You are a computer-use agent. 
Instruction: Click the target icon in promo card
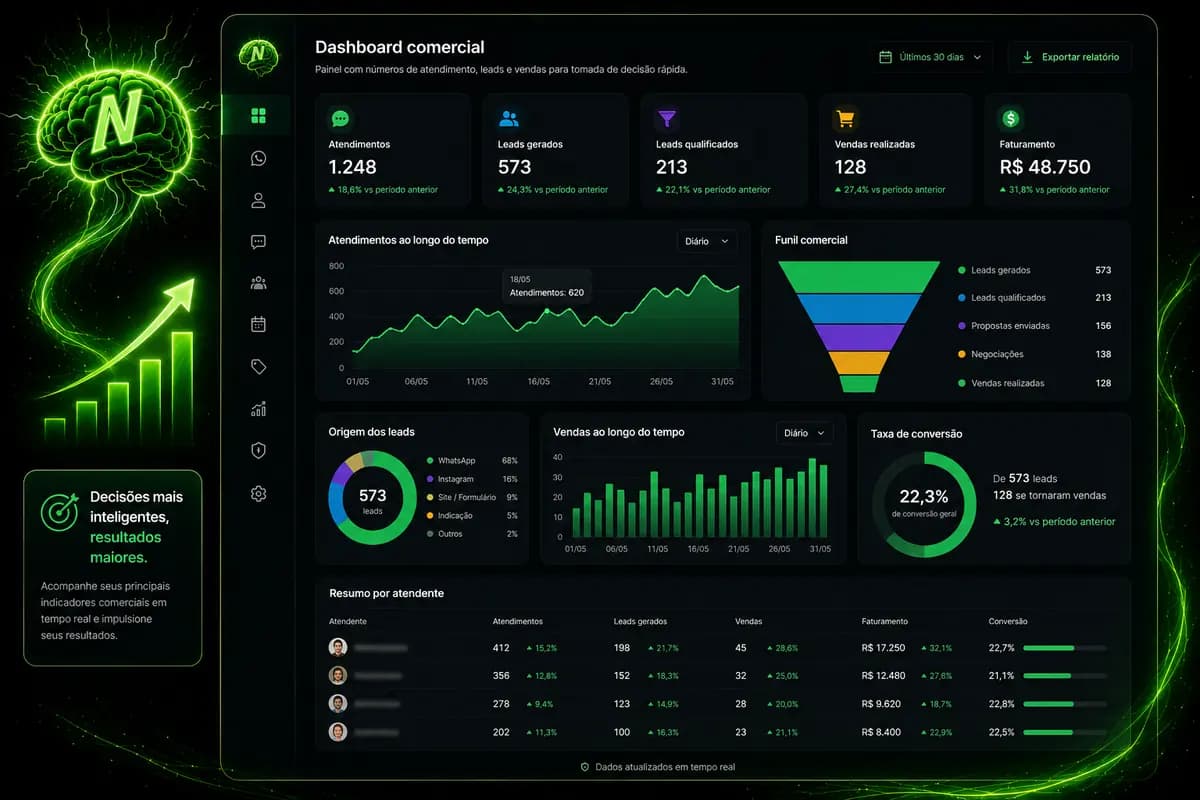[x=59, y=511]
